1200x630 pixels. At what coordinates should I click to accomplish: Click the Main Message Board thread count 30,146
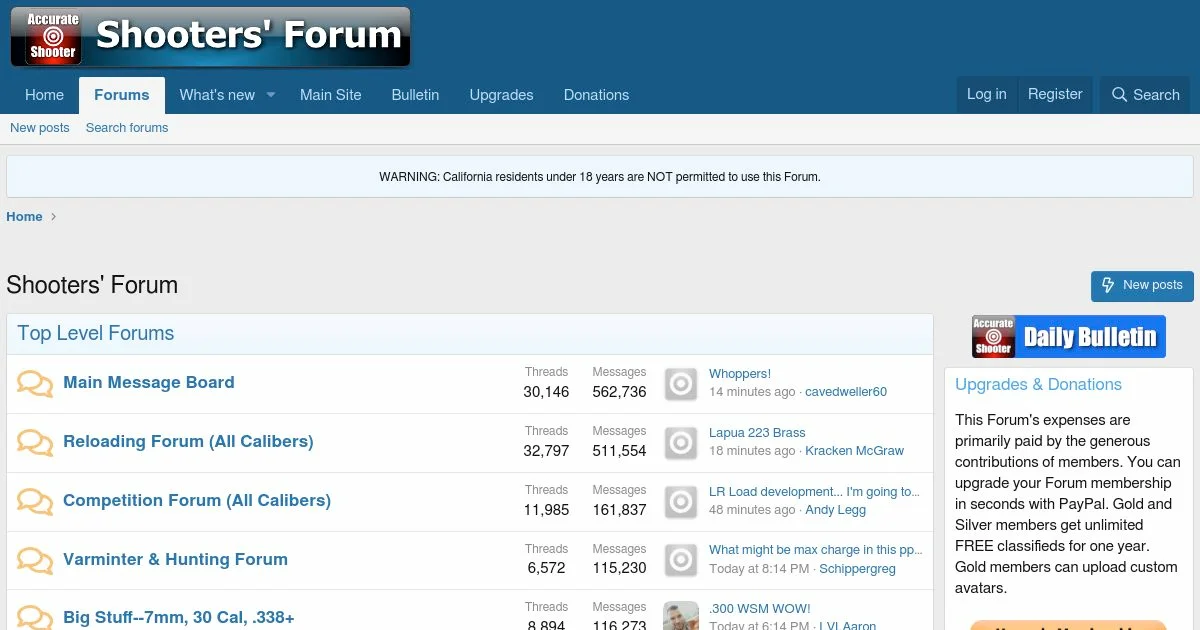(x=546, y=392)
